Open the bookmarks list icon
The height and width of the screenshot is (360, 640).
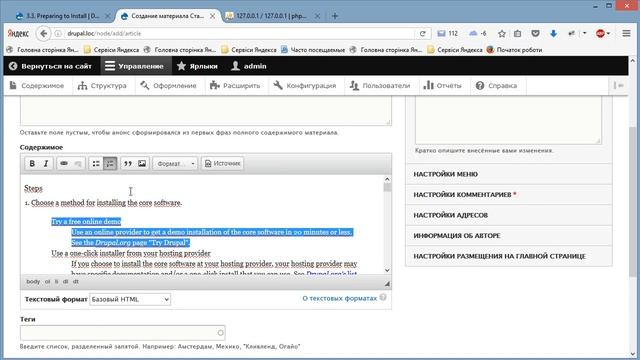[x=518, y=33]
